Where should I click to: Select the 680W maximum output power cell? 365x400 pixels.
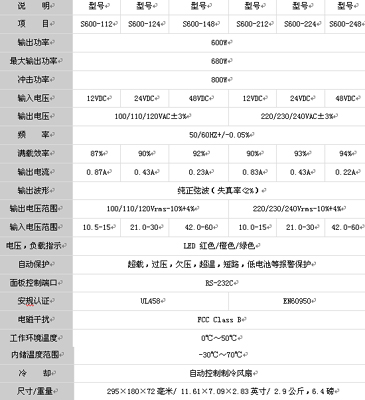coord(219,61)
